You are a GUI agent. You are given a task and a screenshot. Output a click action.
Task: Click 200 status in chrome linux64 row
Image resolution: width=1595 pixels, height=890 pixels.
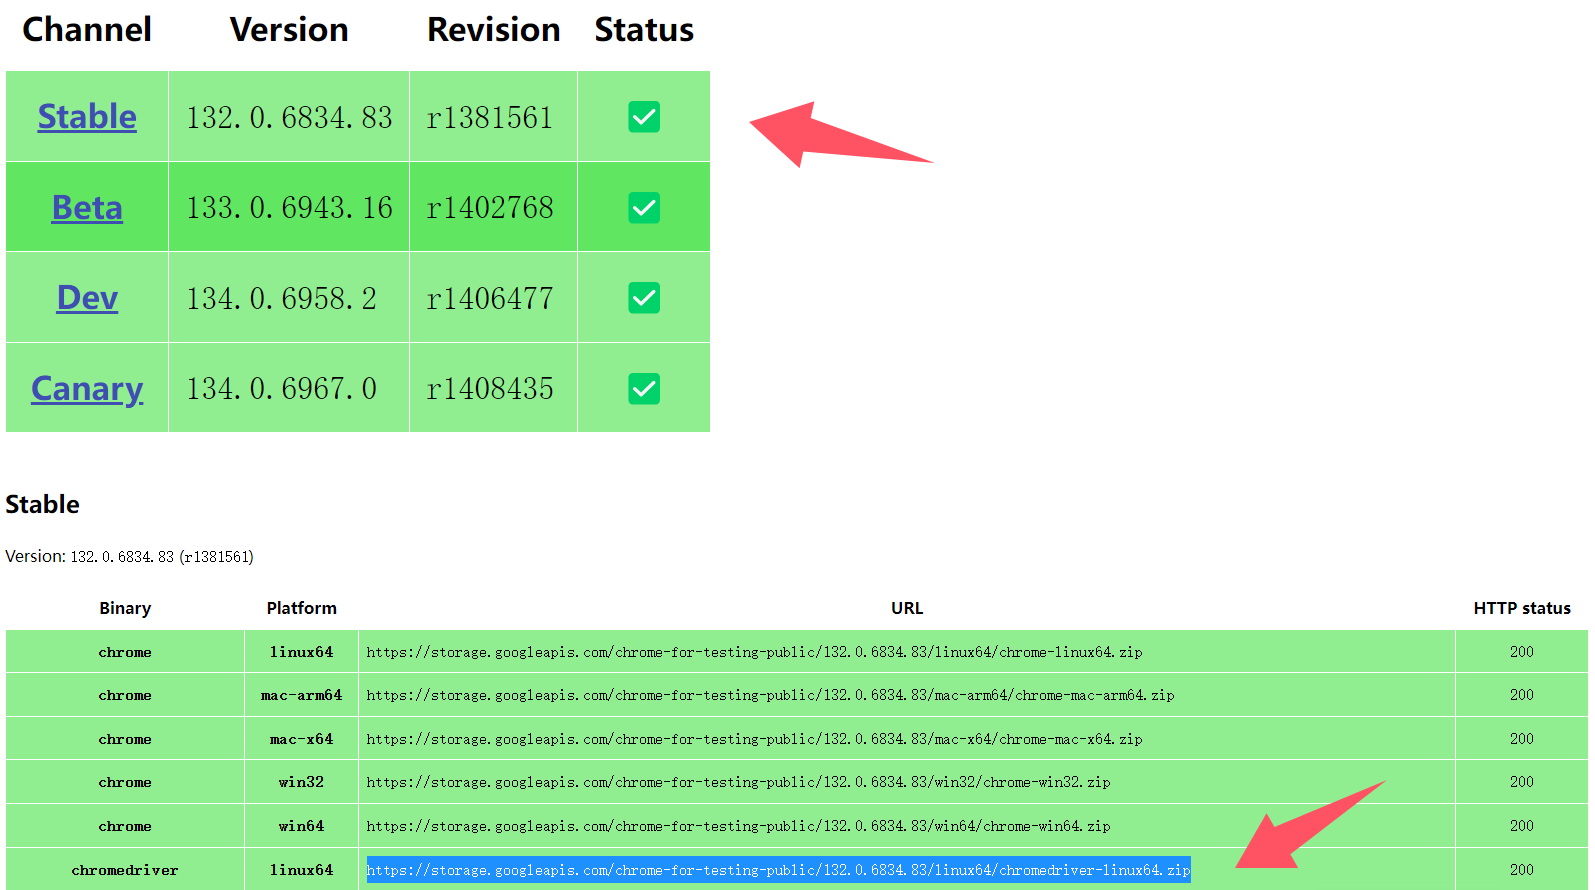tap(1522, 652)
